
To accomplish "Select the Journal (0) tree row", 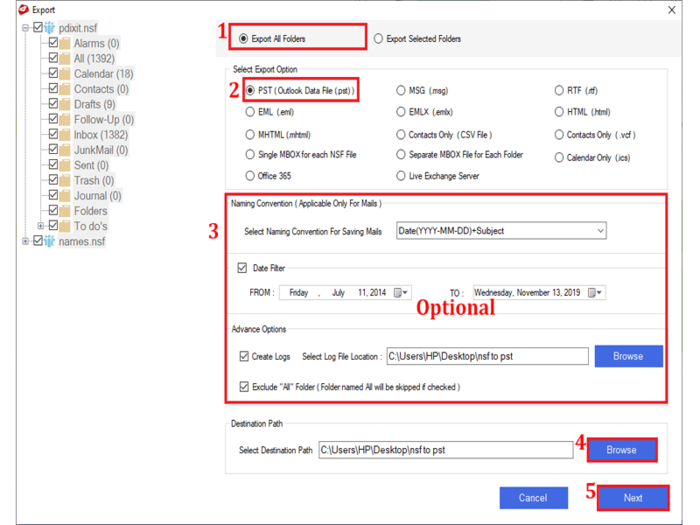I will pos(97,196).
